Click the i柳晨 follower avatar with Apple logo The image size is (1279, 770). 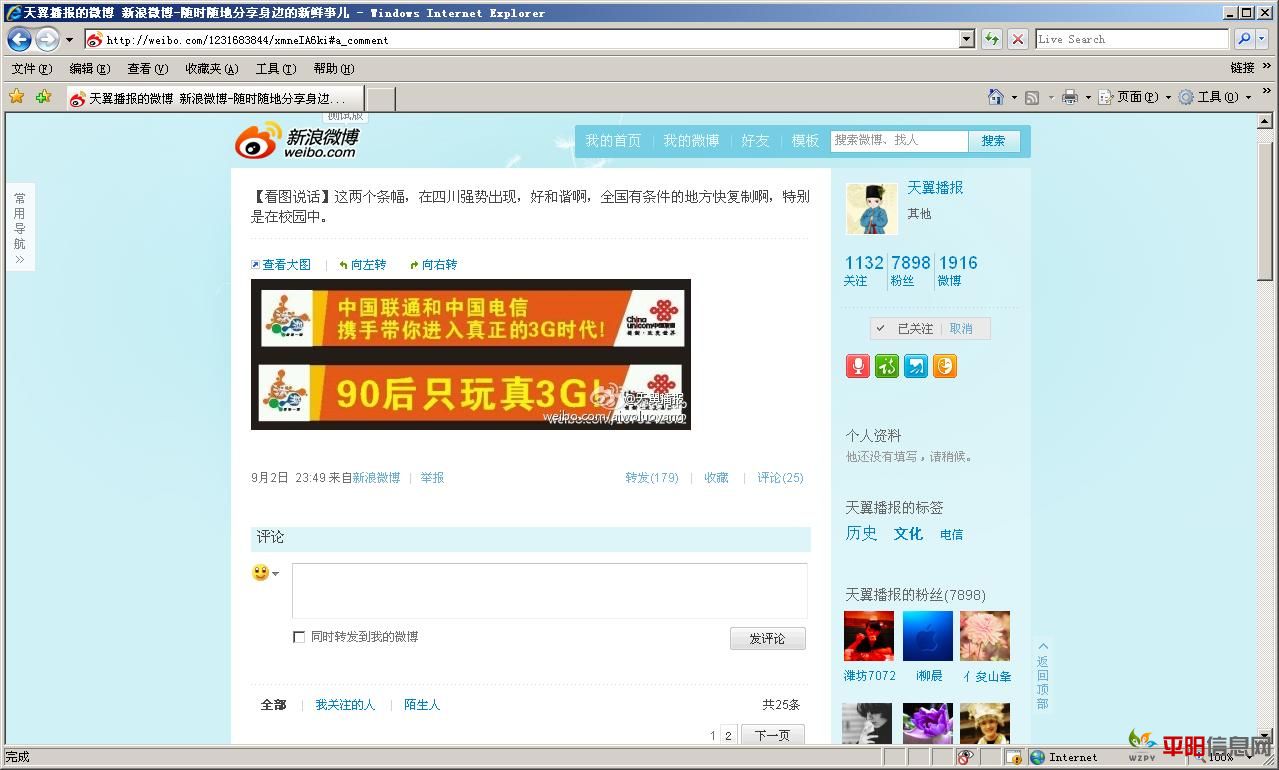928,636
